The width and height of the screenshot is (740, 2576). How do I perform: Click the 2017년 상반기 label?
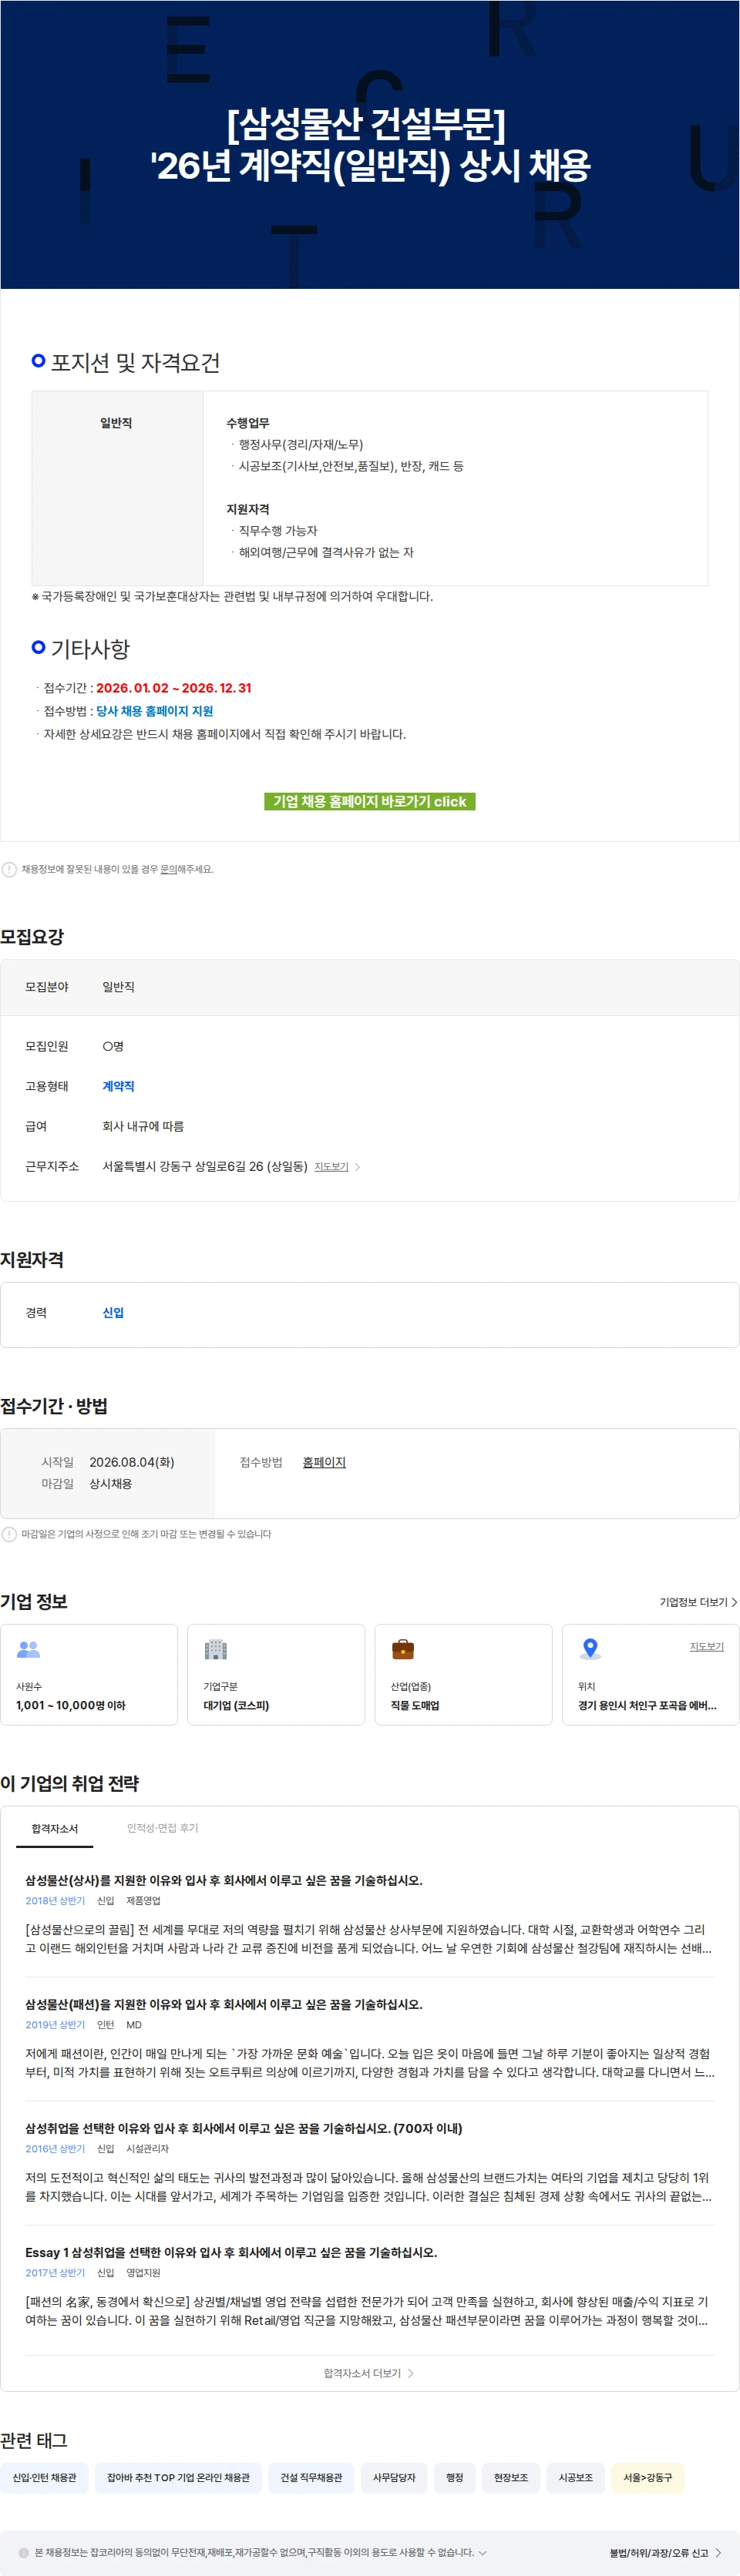click(55, 2272)
